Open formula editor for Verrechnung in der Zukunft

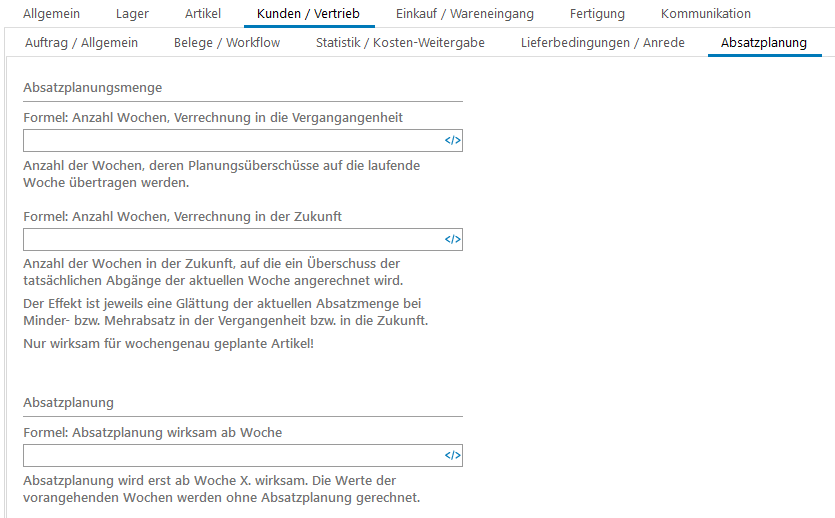coord(452,240)
